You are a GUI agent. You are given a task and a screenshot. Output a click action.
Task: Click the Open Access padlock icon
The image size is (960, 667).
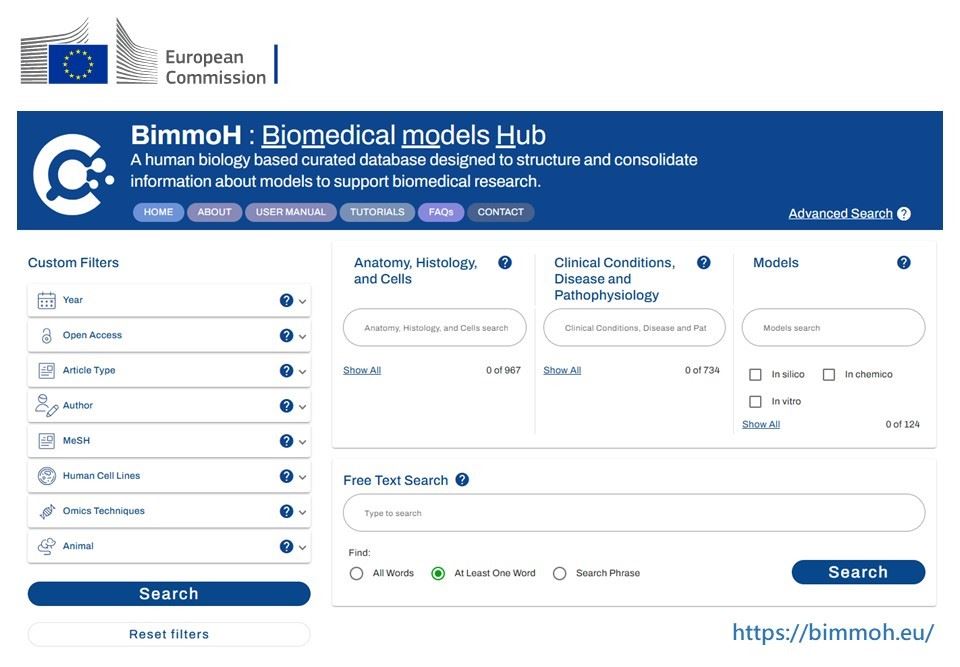pyautogui.click(x=46, y=336)
